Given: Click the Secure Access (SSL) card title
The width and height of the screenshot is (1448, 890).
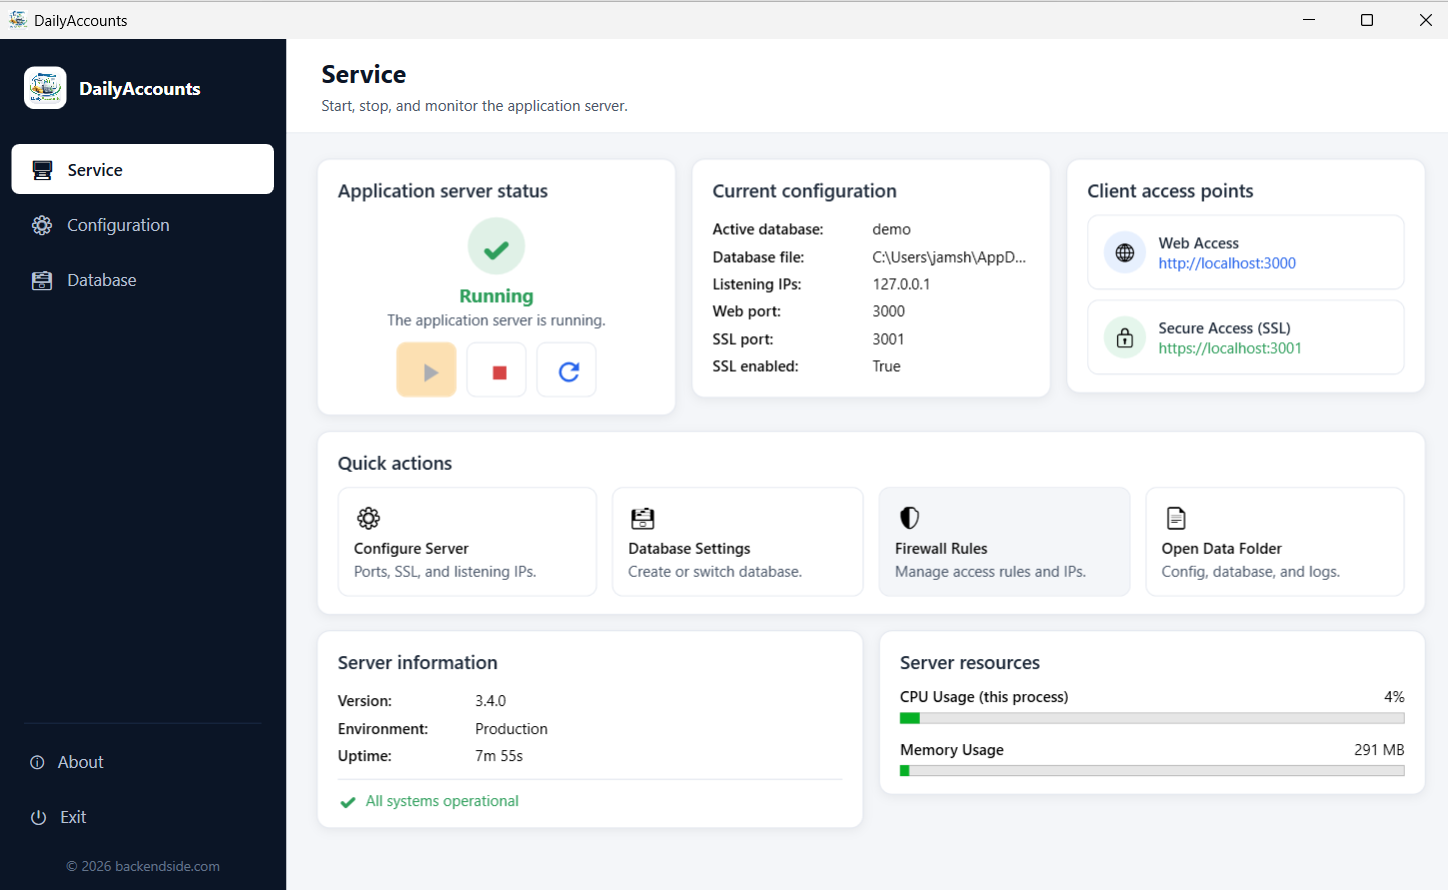Looking at the screenshot, I should 1224,328.
